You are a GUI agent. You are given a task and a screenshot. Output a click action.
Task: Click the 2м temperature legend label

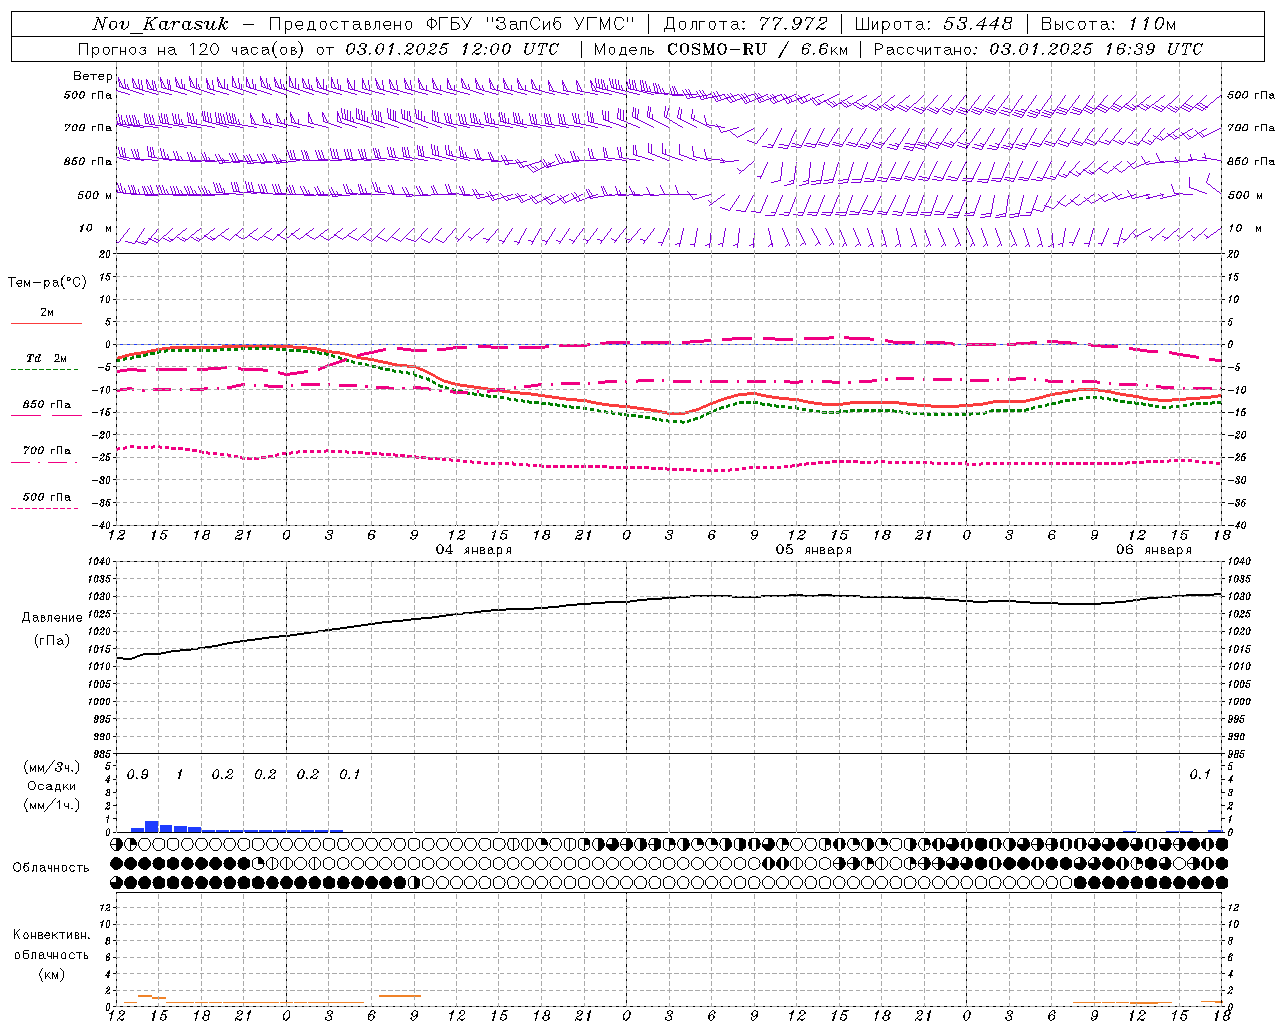tap(47, 313)
